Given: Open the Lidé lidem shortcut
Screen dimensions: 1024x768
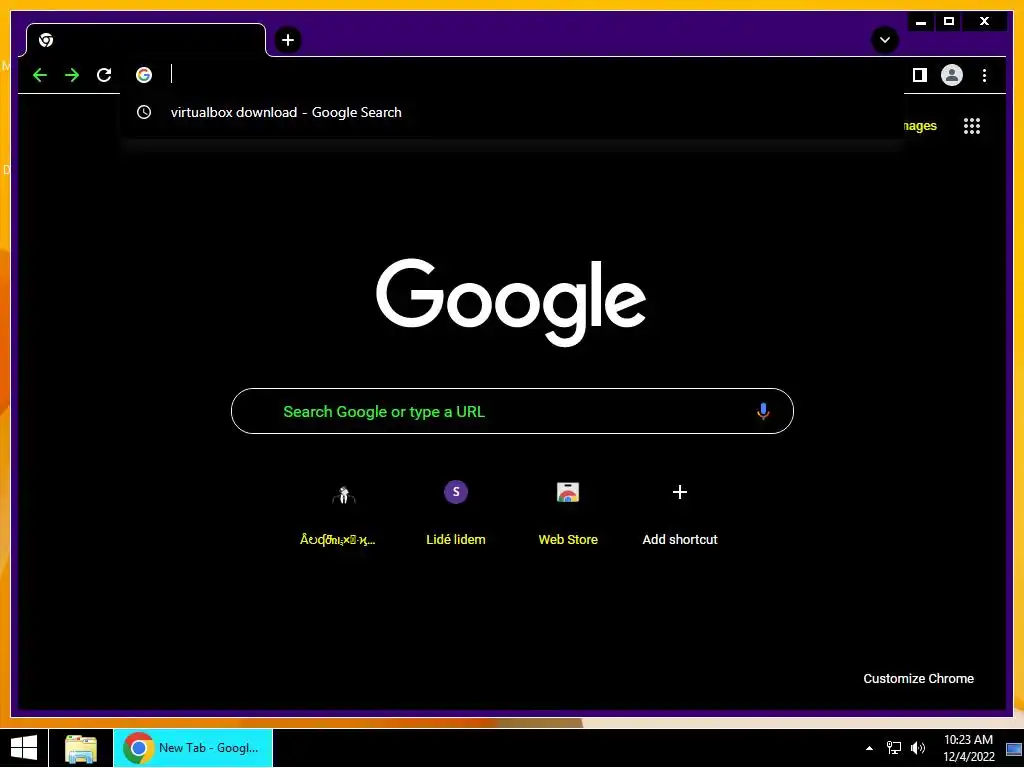Looking at the screenshot, I should point(456,513).
